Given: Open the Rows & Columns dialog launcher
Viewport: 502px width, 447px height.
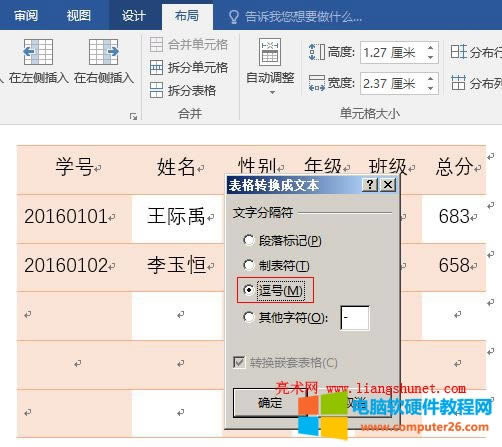Looking at the screenshot, I should 134,116.
